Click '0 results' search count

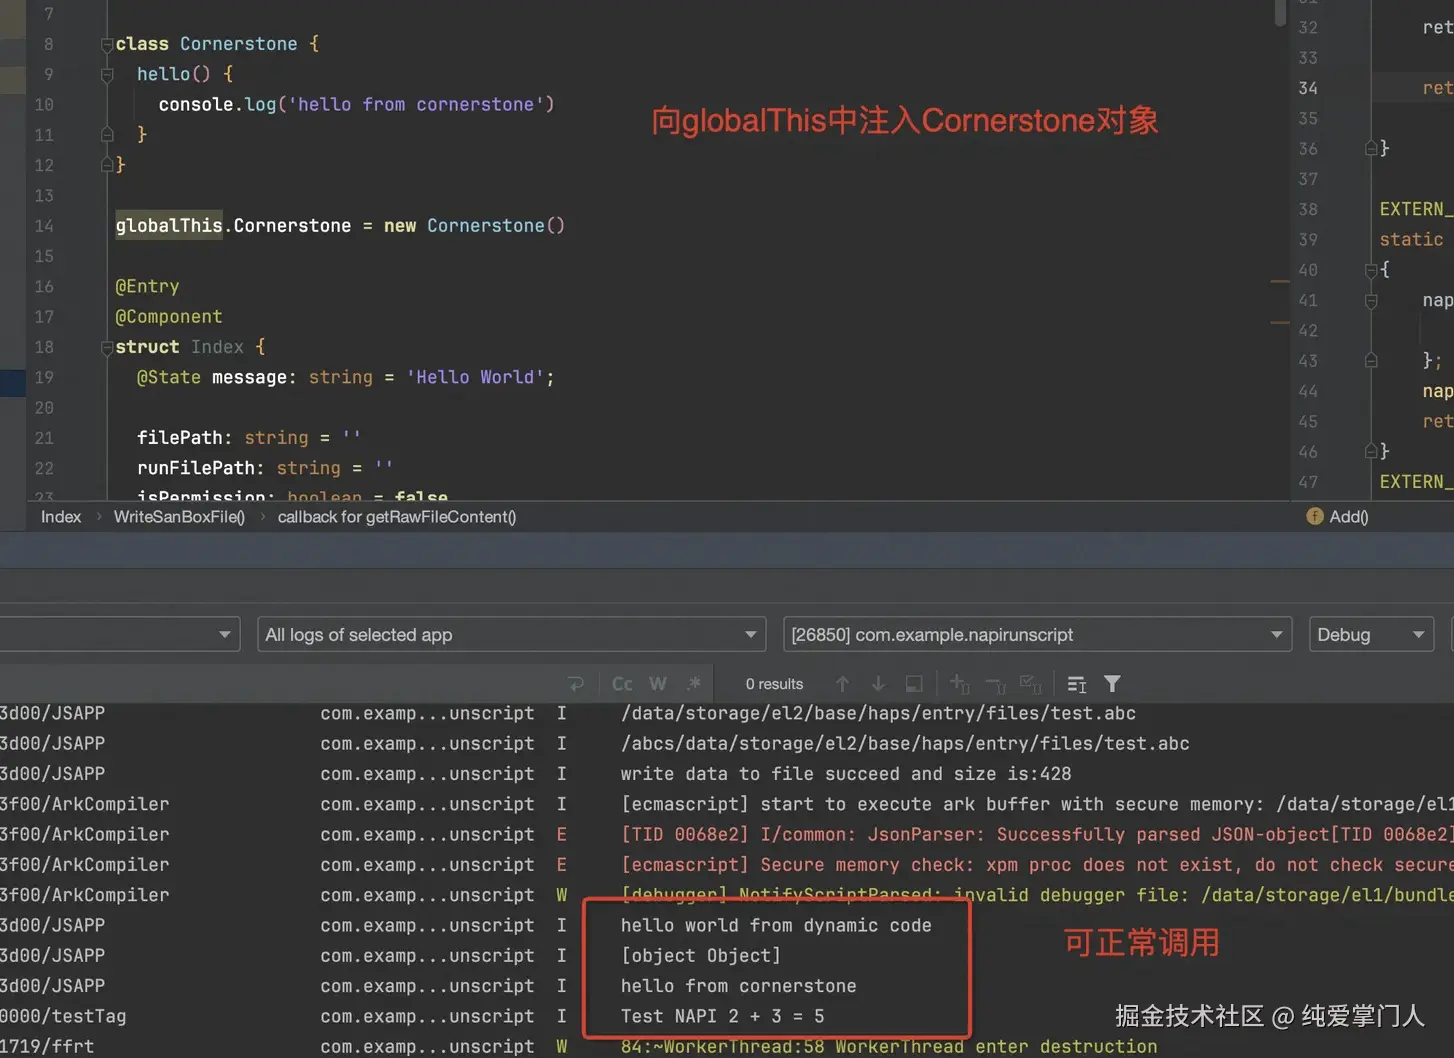(x=774, y=684)
